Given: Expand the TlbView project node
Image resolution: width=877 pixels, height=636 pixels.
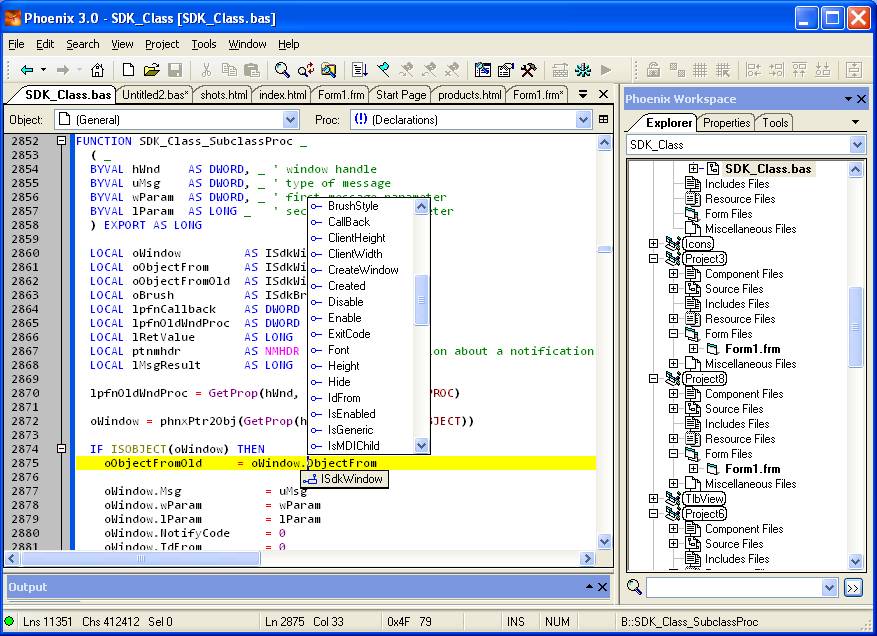Looking at the screenshot, I should (653, 498).
